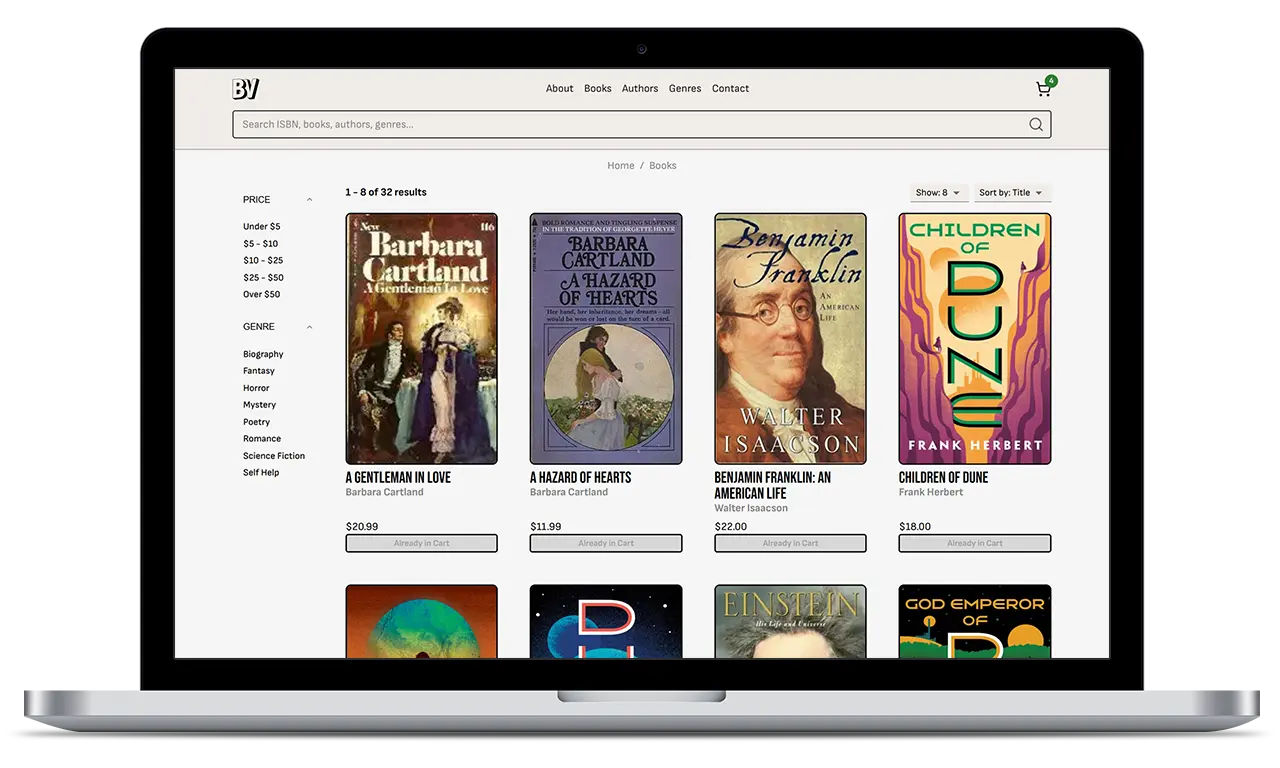Image resolution: width=1280 pixels, height=768 pixels.
Task: Click the A HAZARD OF HEARTS title
Action: coord(581,478)
